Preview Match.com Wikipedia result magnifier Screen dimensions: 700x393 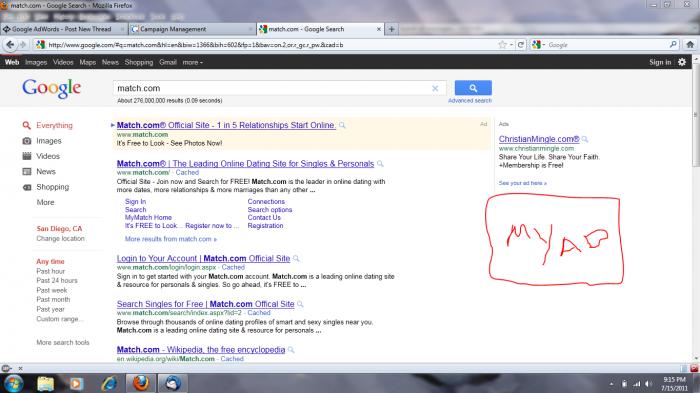tap(291, 350)
